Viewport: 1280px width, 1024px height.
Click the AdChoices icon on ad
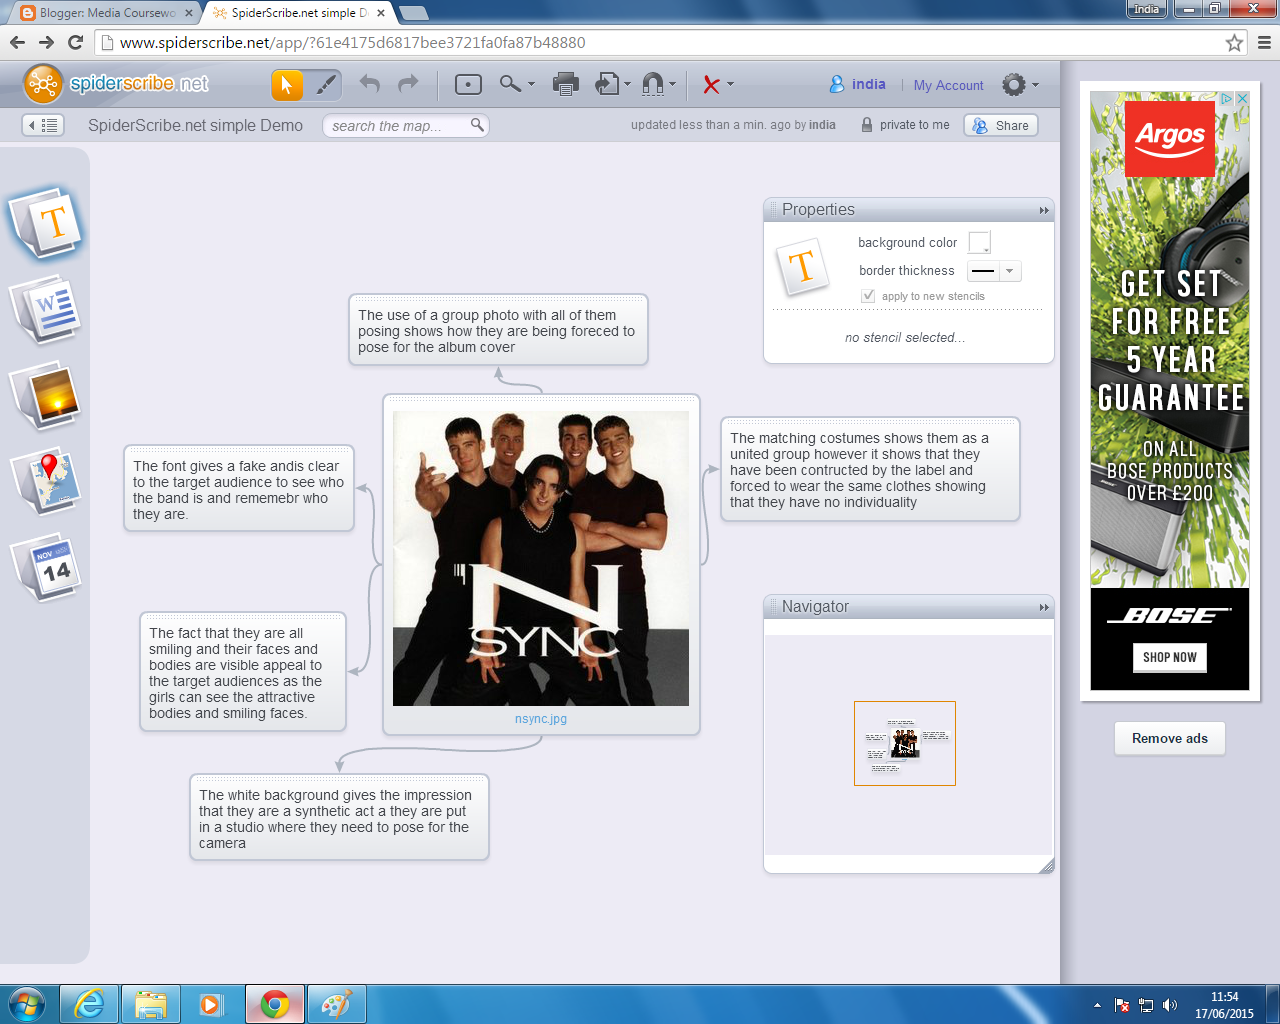point(1226,98)
